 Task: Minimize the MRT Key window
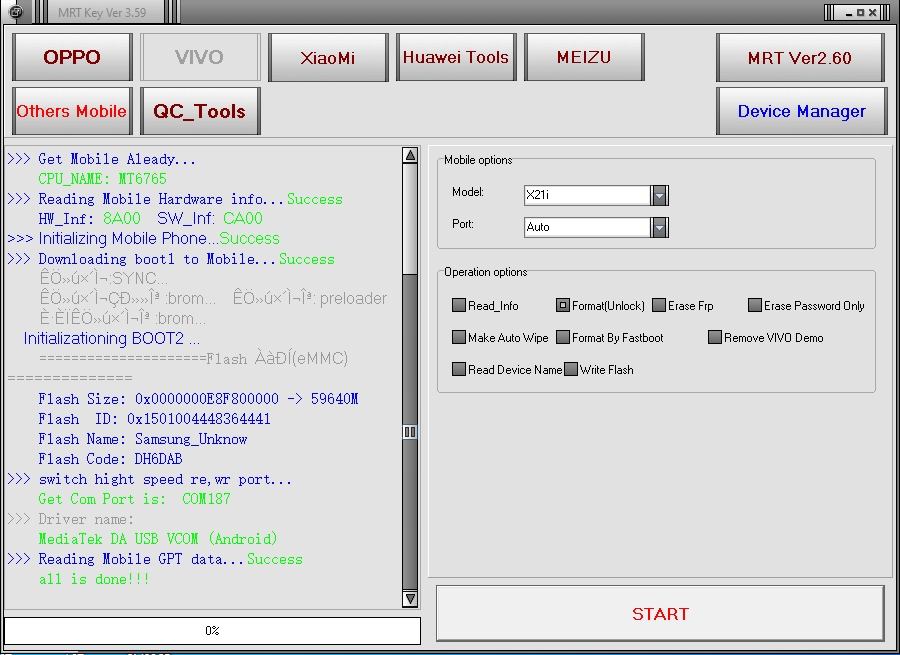(x=849, y=13)
